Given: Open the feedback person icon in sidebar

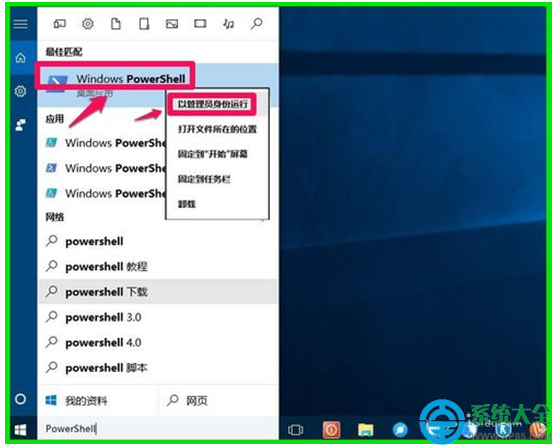Looking at the screenshot, I should pos(20,125).
